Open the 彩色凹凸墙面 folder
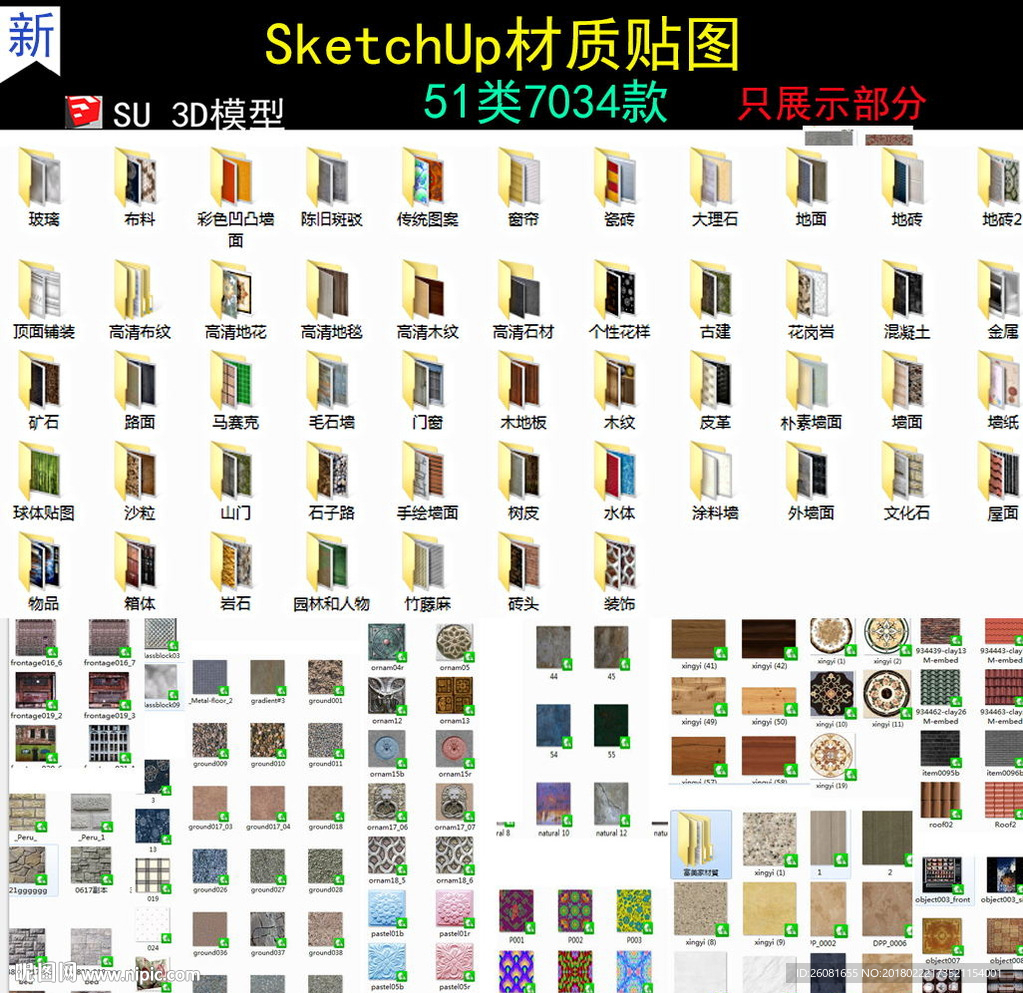Viewport: 1023px width, 993px height. tap(234, 177)
